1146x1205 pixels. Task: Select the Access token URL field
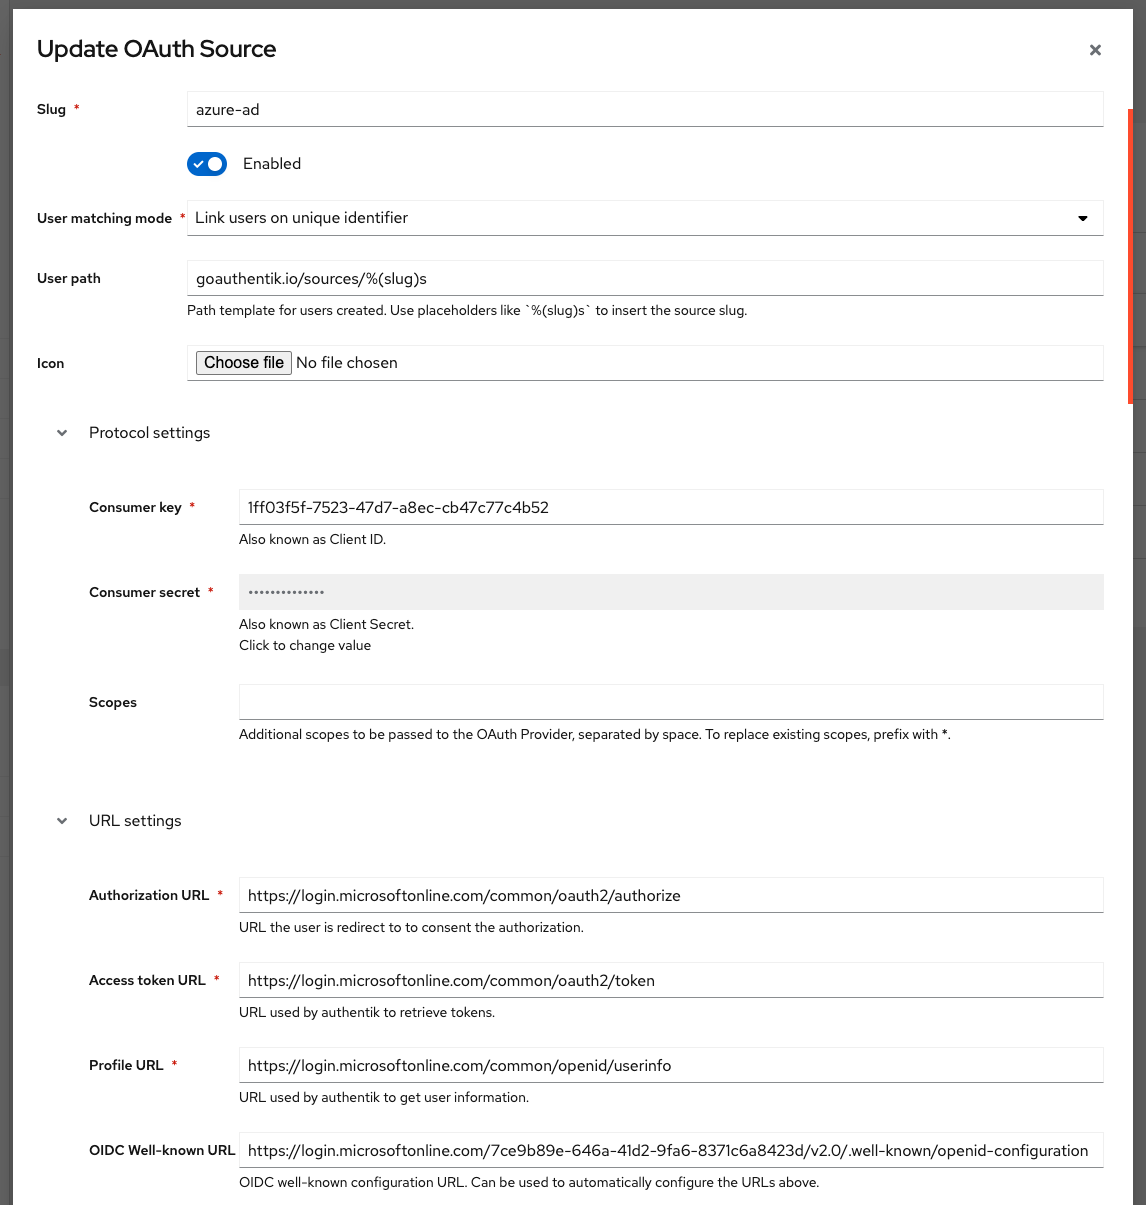point(670,981)
